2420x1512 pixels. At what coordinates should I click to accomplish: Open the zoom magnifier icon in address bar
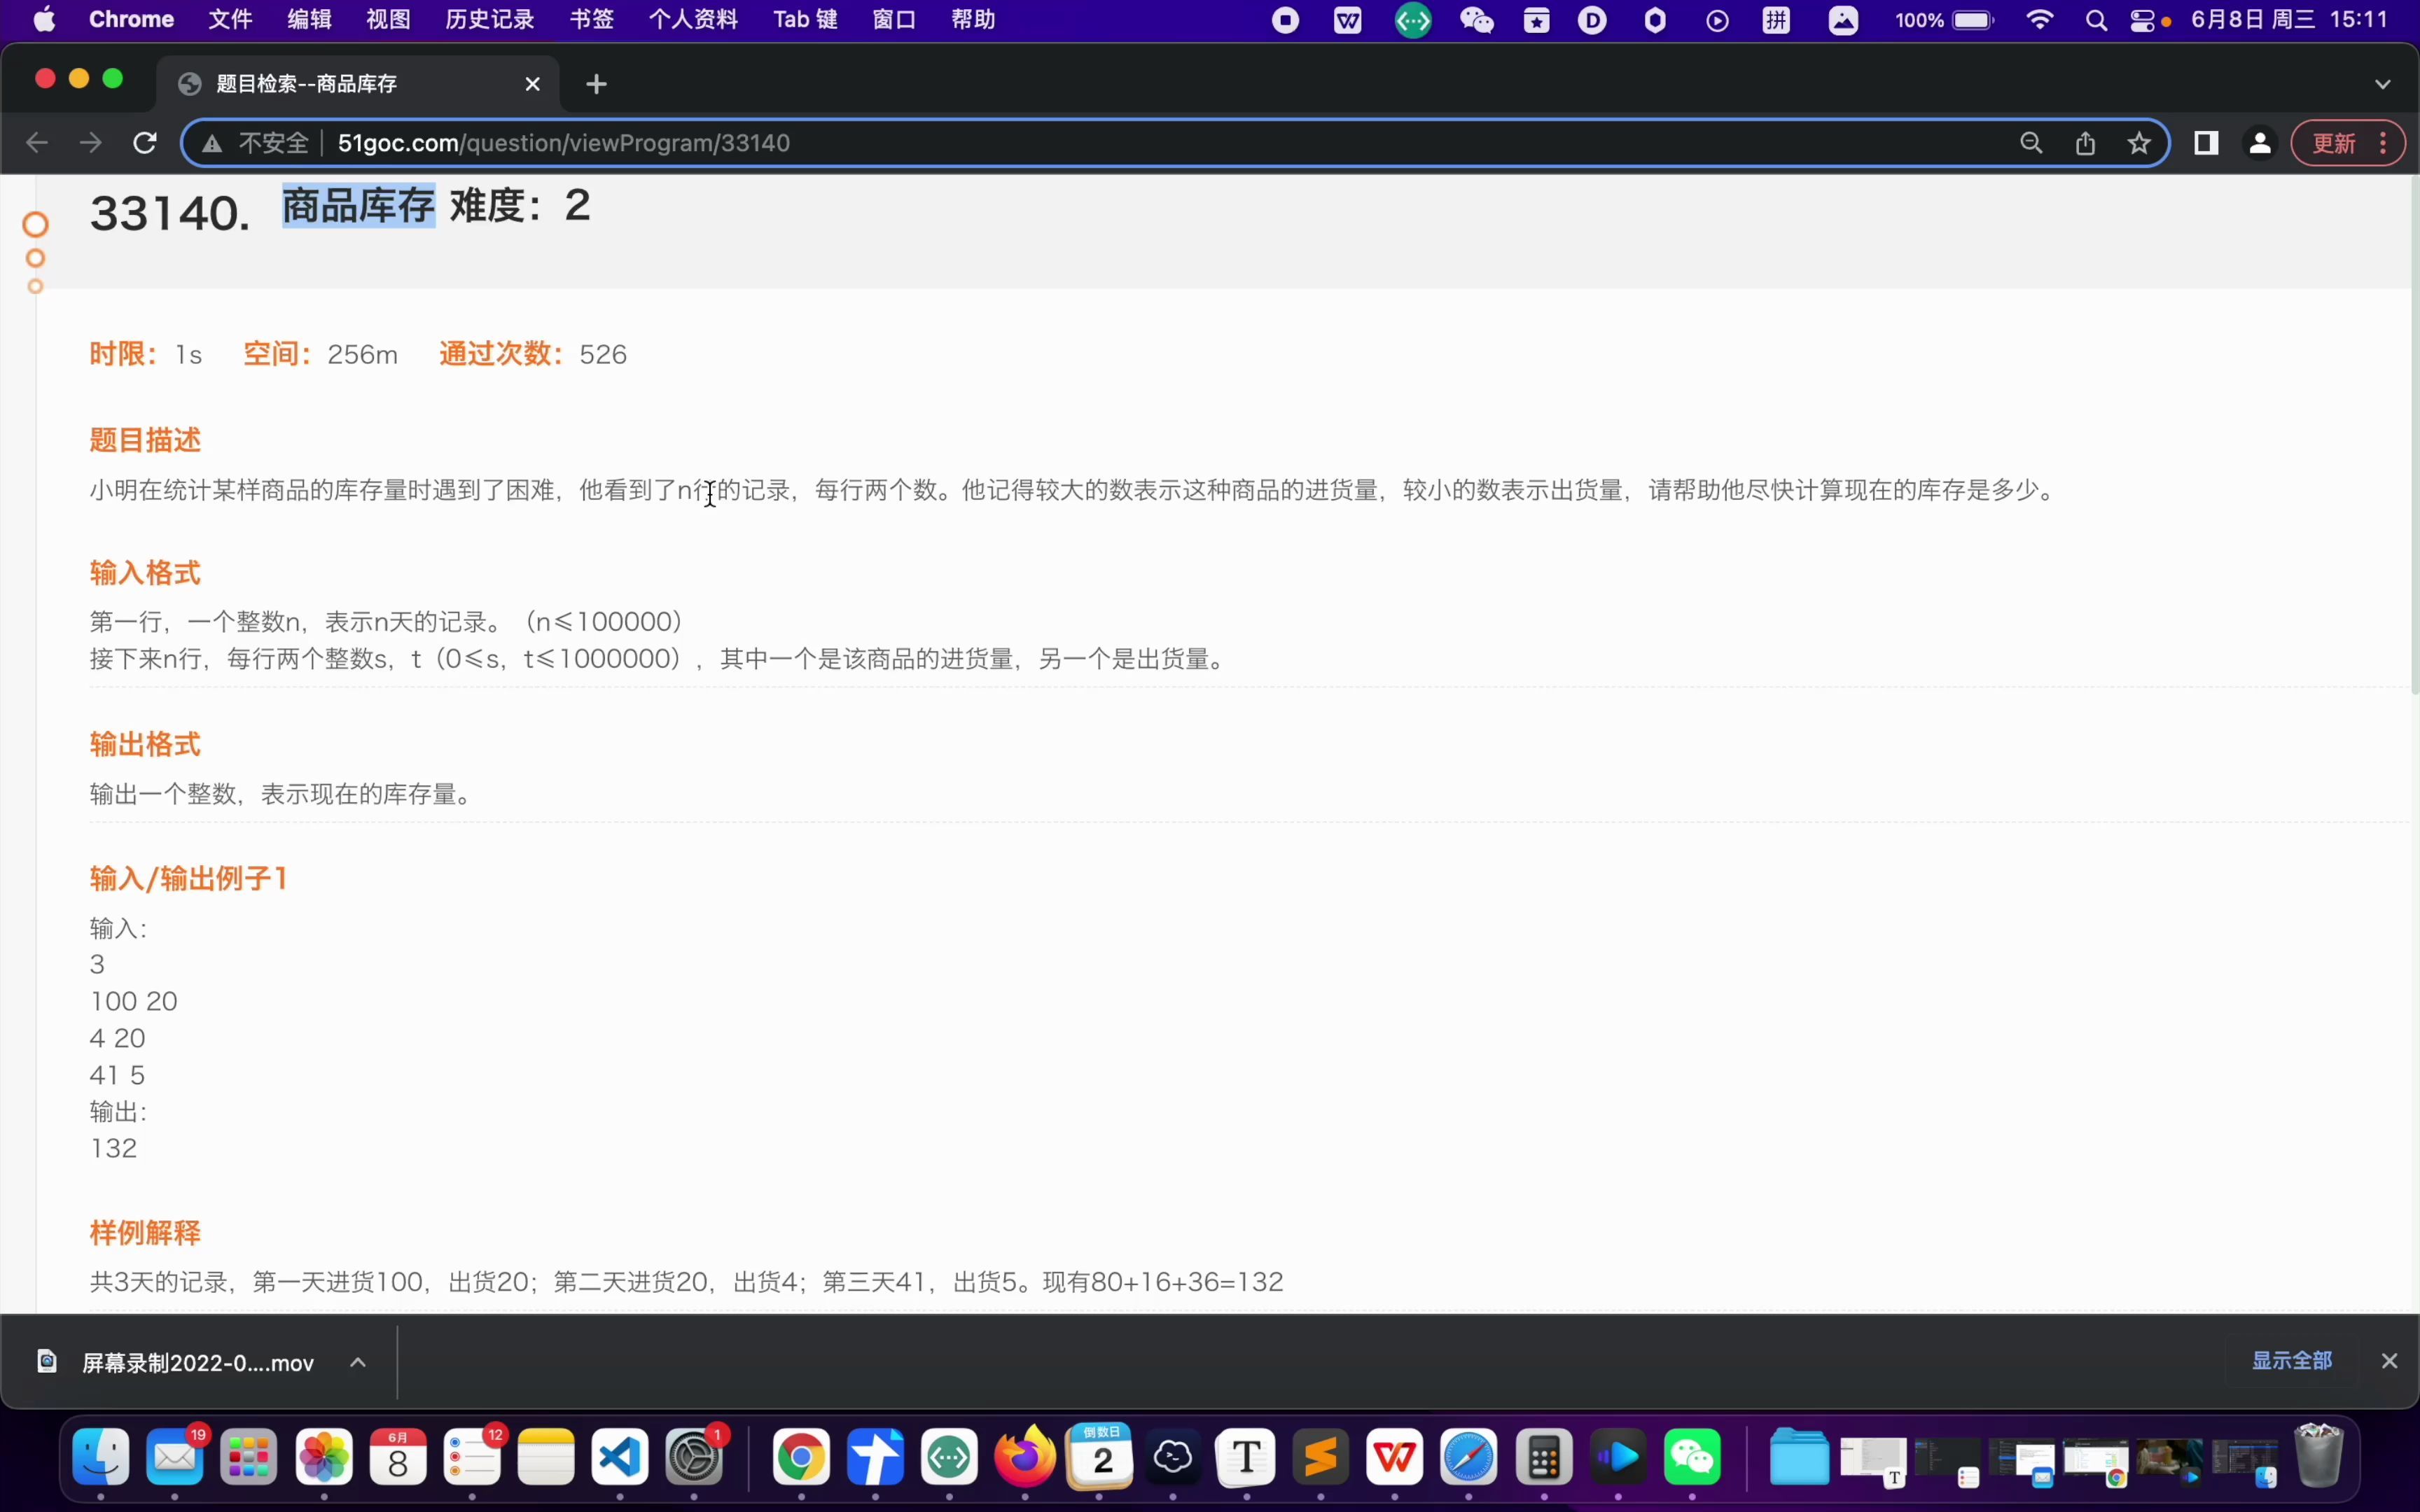pyautogui.click(x=2031, y=143)
